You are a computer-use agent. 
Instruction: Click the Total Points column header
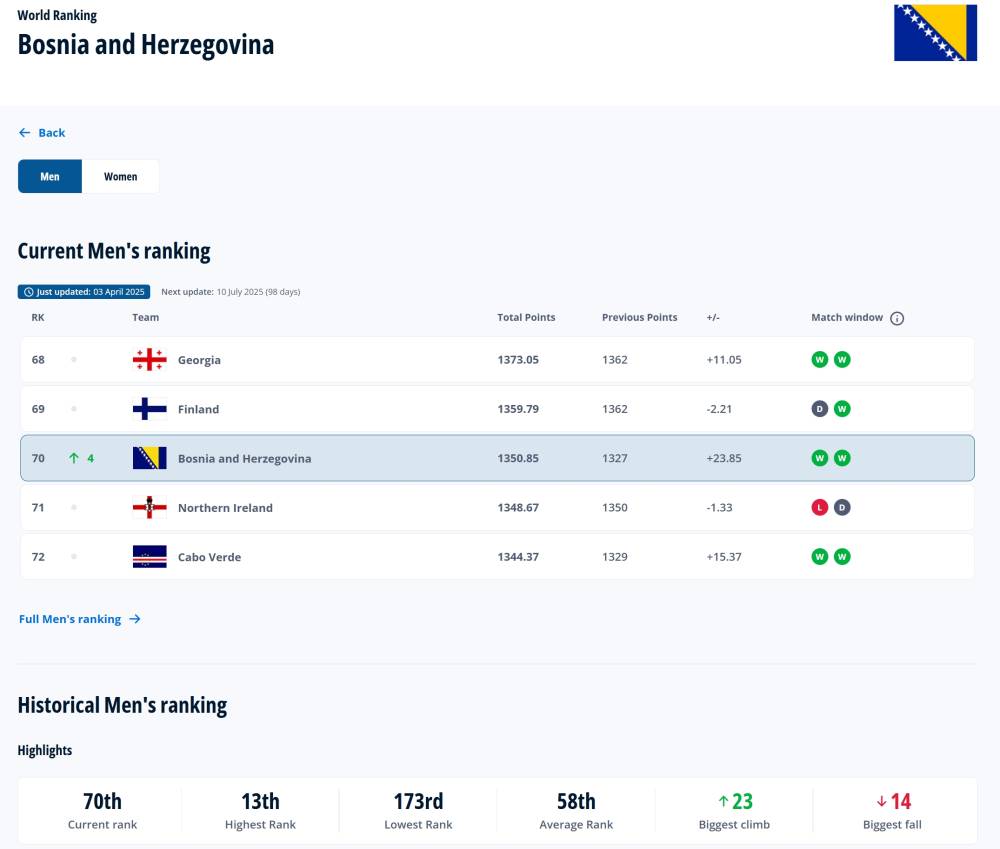526,318
